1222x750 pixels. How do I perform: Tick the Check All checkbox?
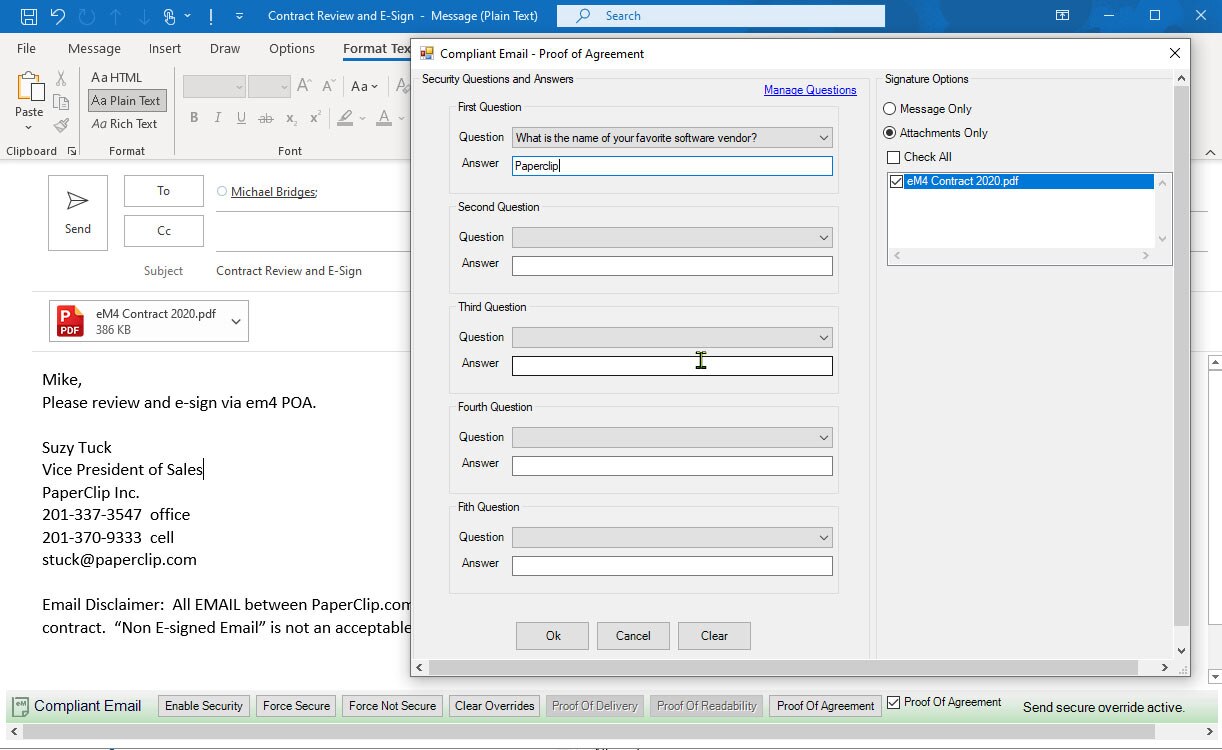tap(894, 157)
